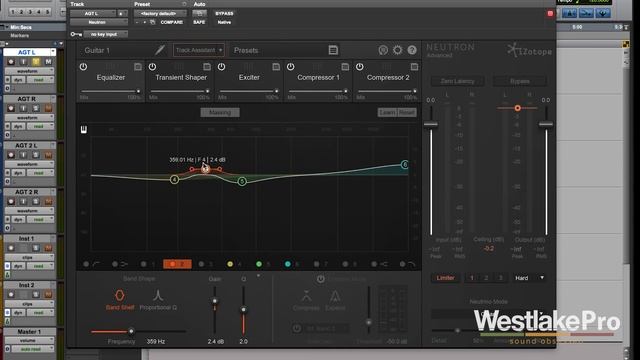
Task: Toggle the Transient Shaper power button
Action: point(152,67)
